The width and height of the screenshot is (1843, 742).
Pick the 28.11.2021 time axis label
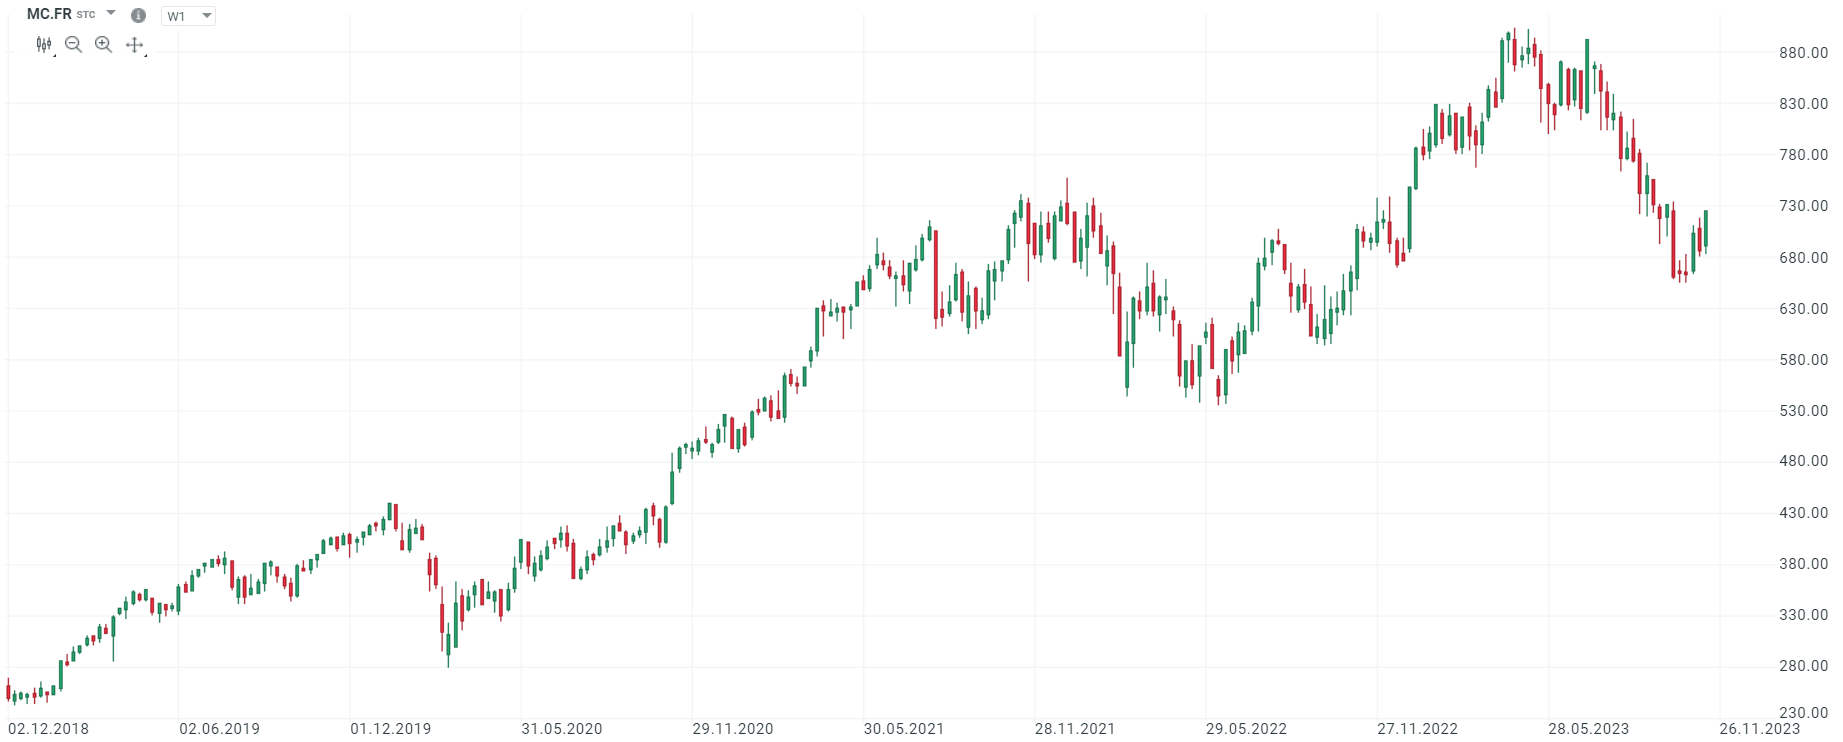pos(1074,729)
